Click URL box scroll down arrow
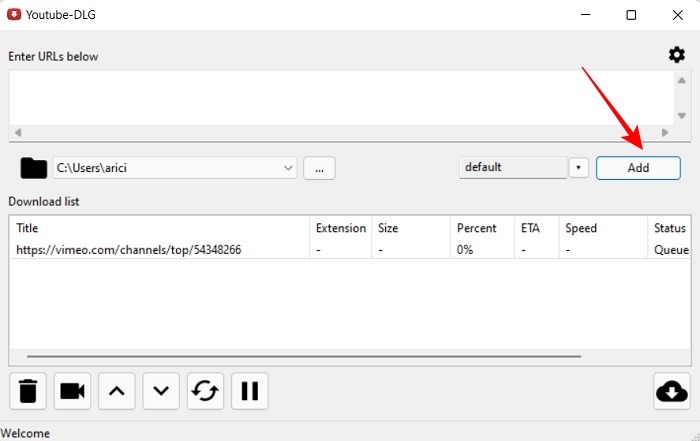Image resolution: width=700 pixels, height=441 pixels. click(x=682, y=116)
